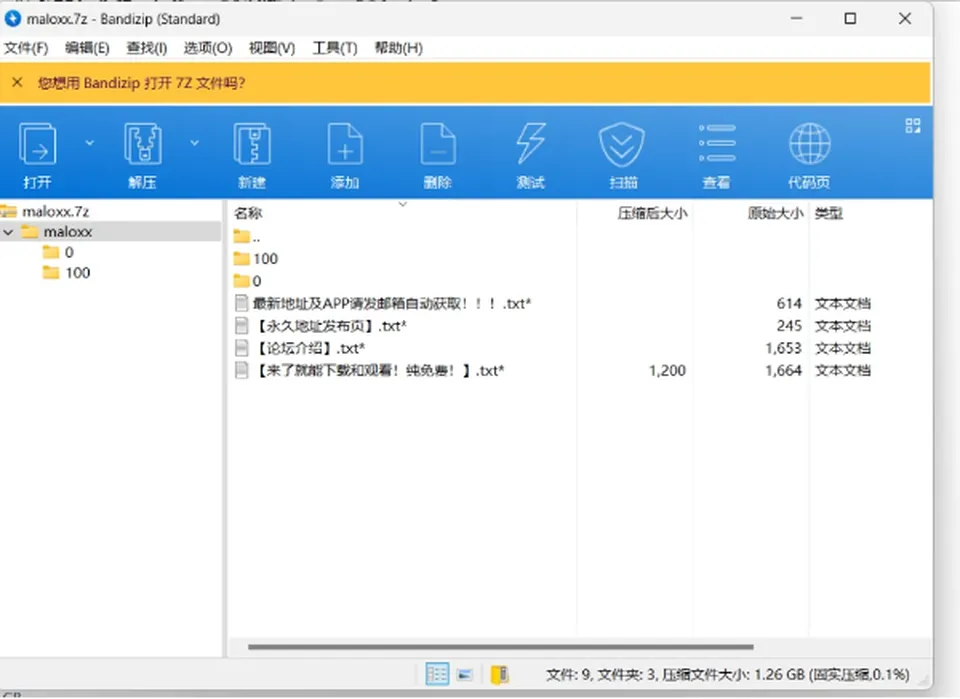This screenshot has height=699, width=960.
Task: Select the 最新地址及APP txt file
Action: coord(383,304)
